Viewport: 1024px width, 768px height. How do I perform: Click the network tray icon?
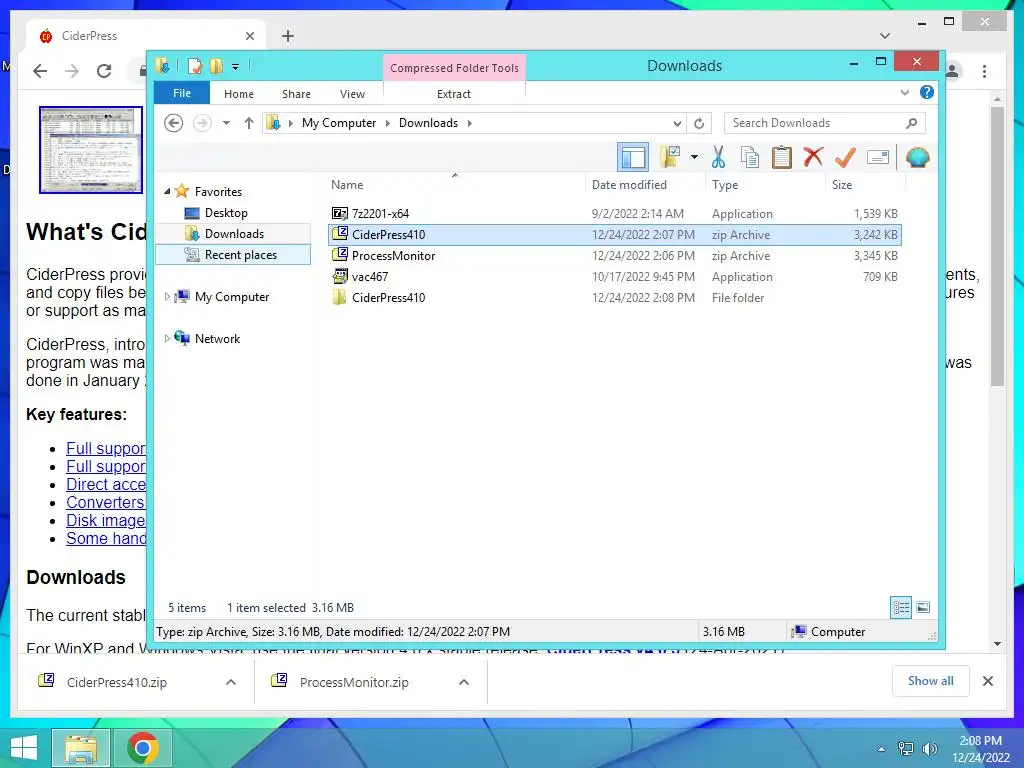click(906, 748)
